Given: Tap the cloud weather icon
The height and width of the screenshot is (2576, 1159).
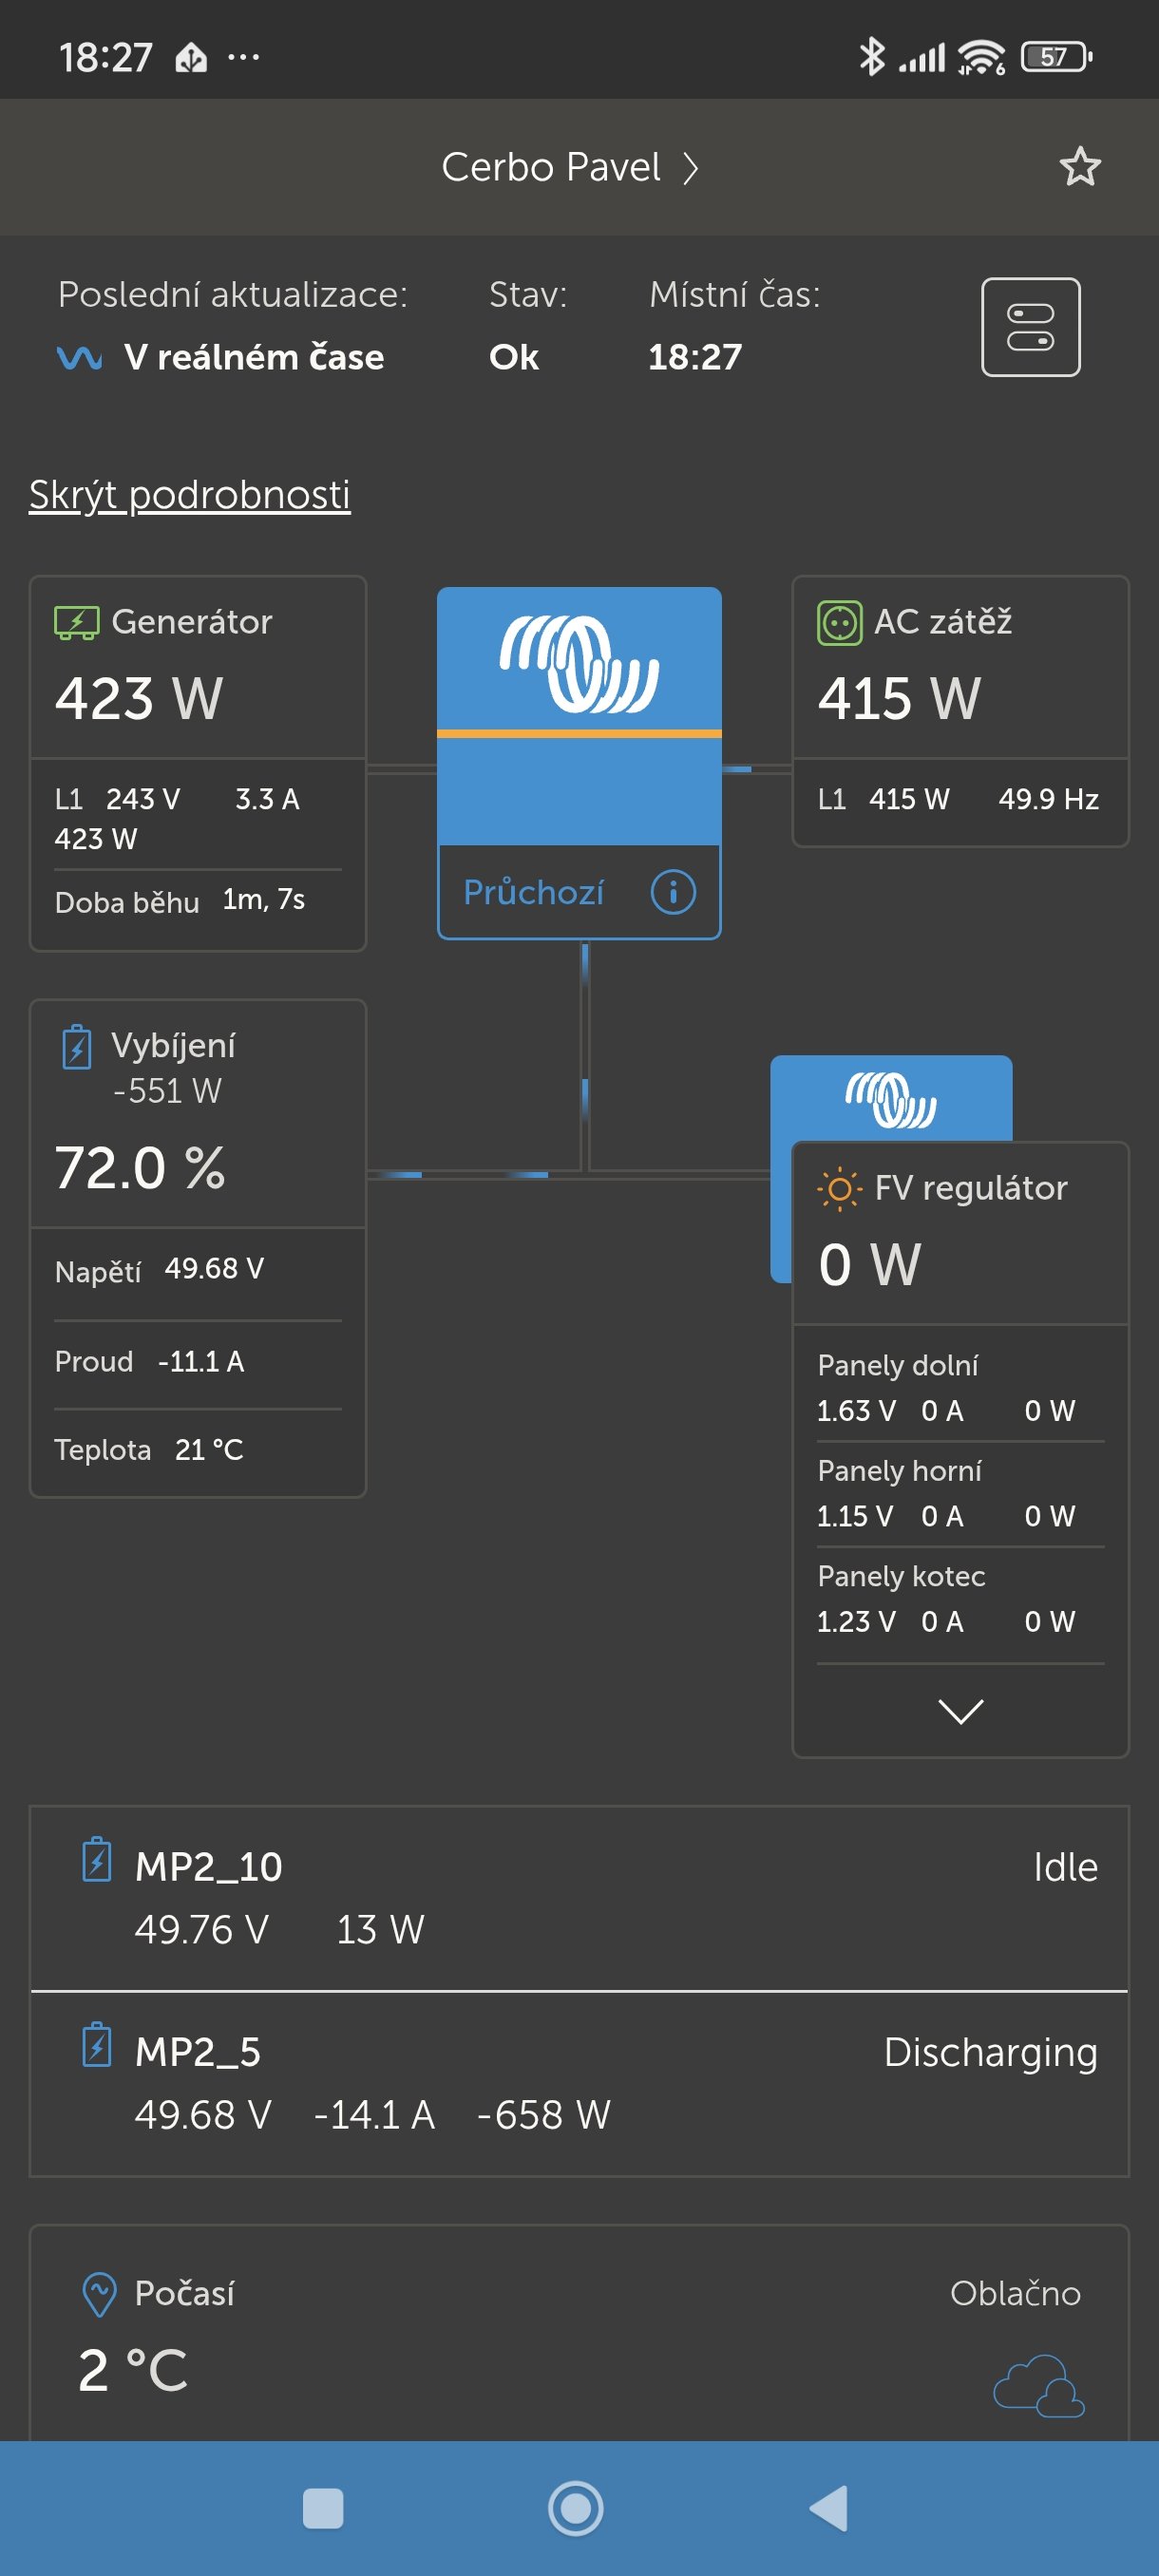Looking at the screenshot, I should point(1037,2386).
